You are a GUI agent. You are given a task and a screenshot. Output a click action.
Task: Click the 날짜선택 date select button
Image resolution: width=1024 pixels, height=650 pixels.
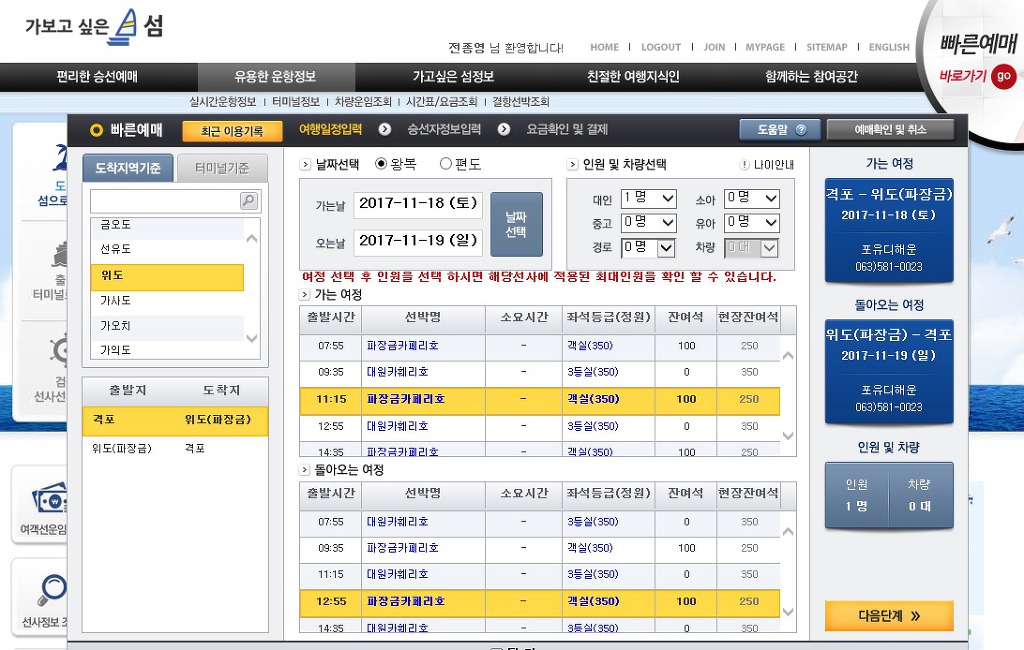516,224
